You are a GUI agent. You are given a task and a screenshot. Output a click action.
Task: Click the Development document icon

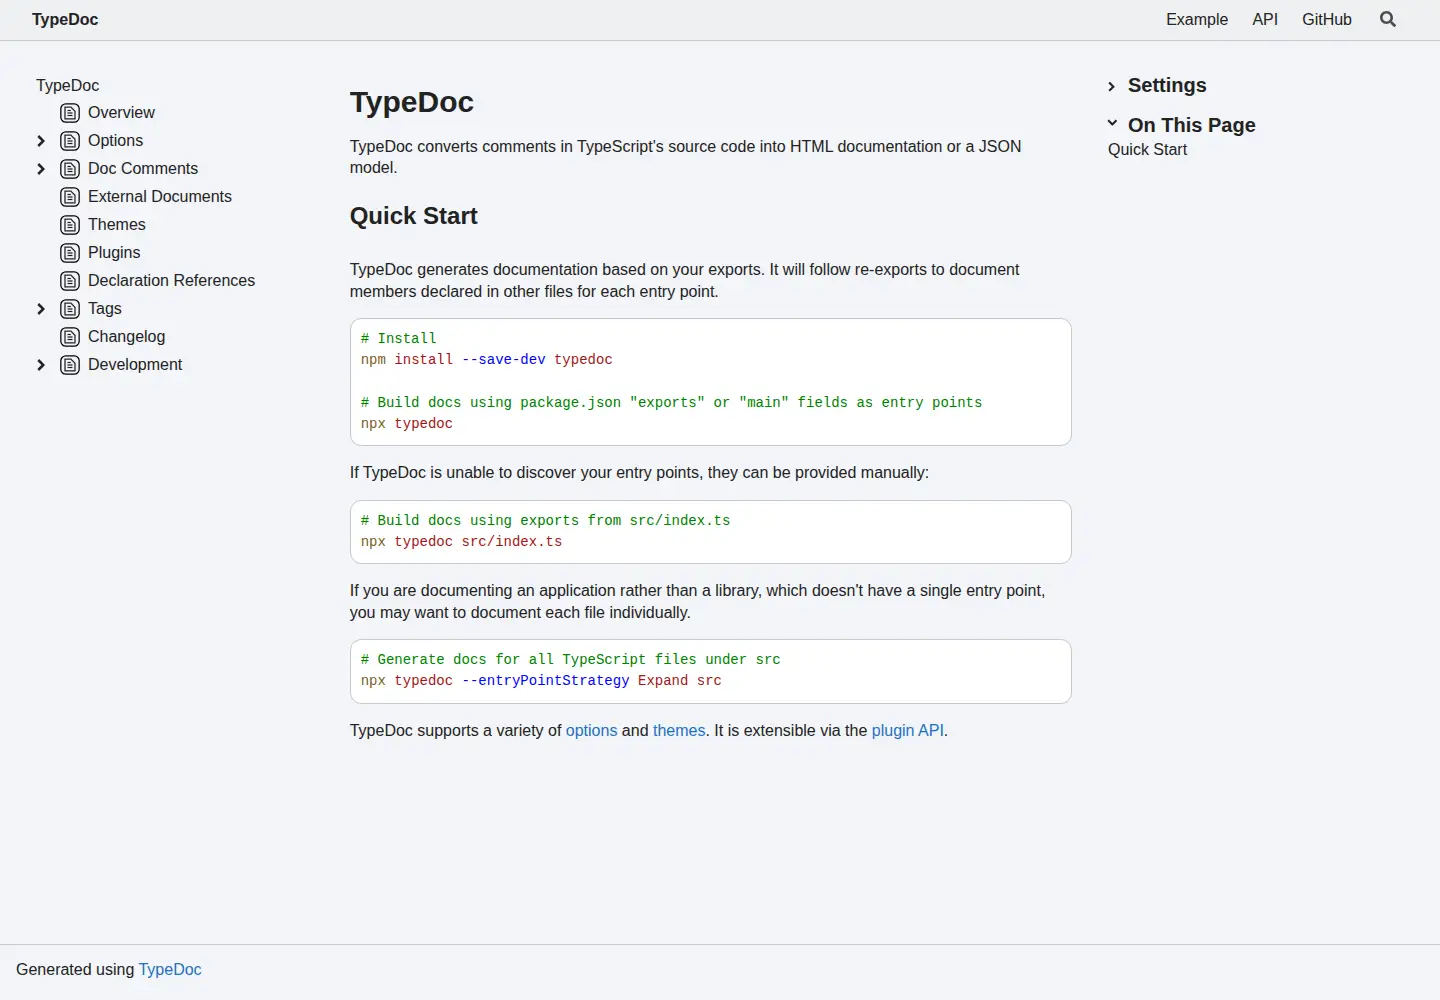70,365
